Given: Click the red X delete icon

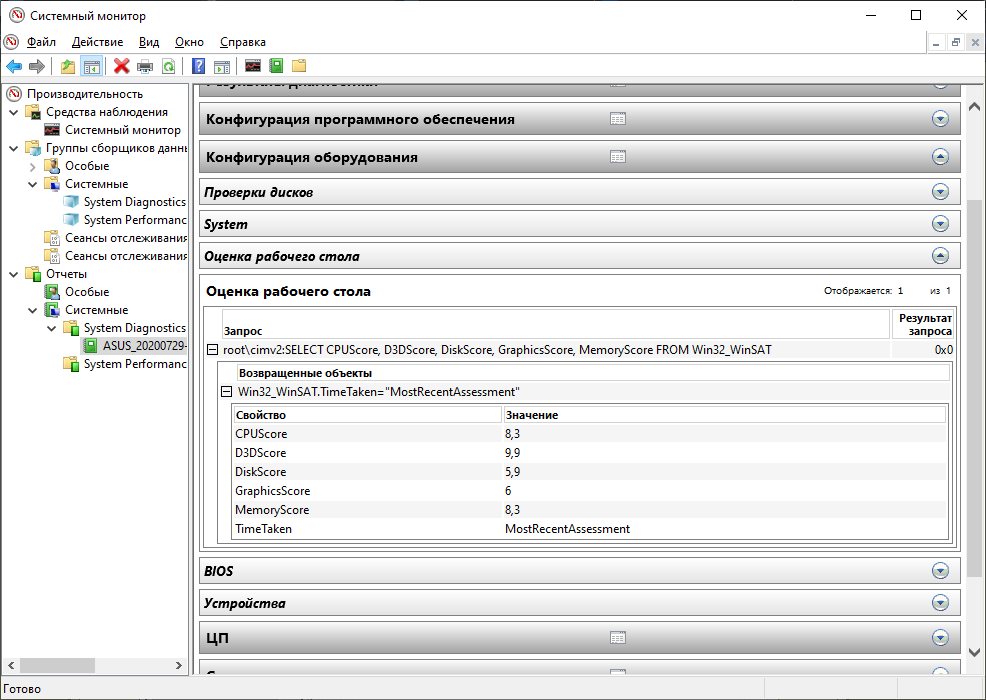Looking at the screenshot, I should pyautogui.click(x=121, y=66).
